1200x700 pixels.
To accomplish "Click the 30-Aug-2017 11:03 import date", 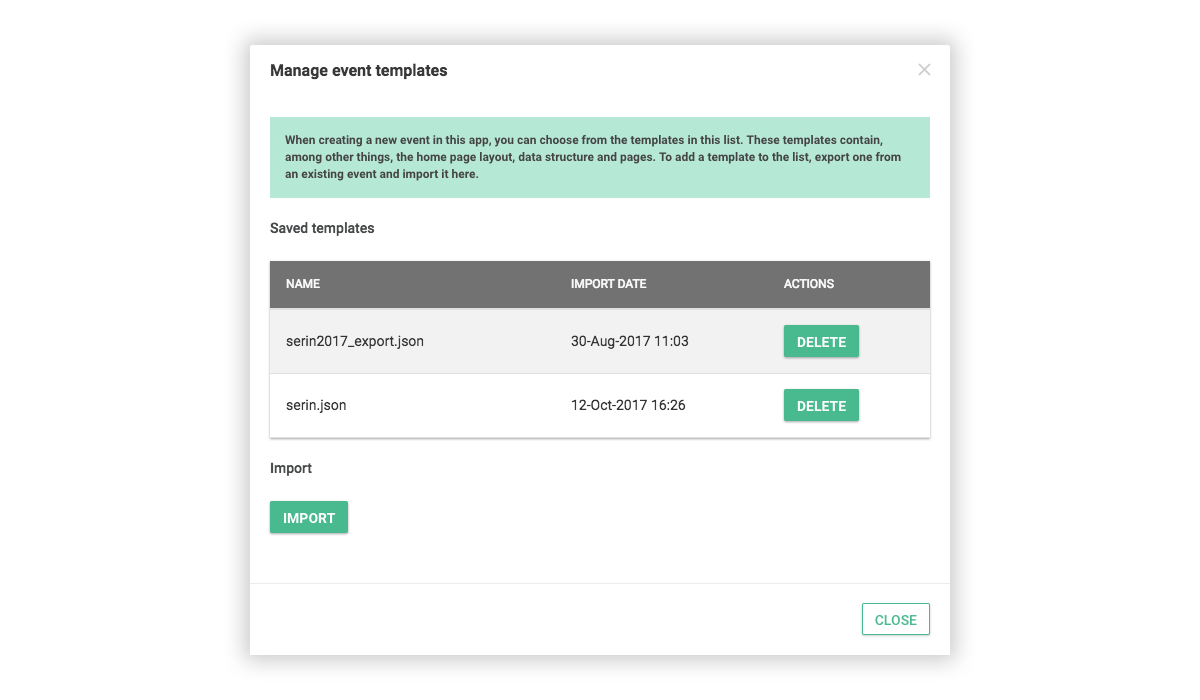I will (630, 342).
